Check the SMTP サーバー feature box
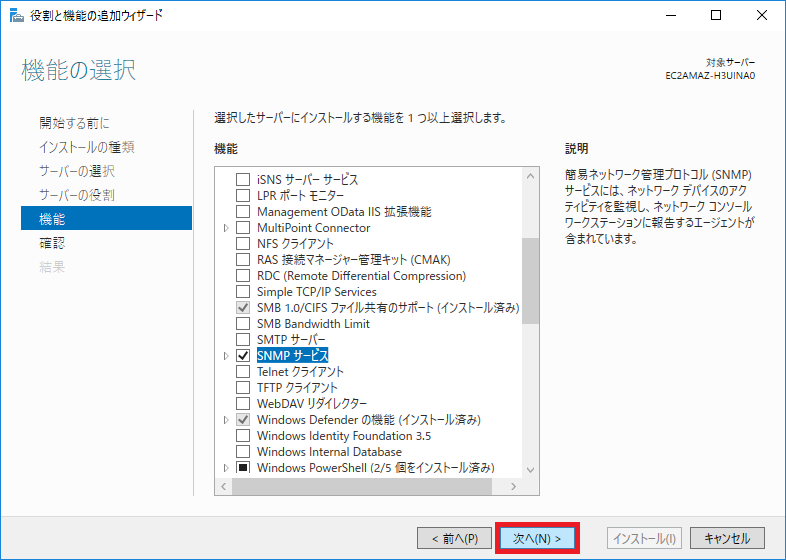Viewport: 786px width, 560px height. pyautogui.click(x=242, y=340)
